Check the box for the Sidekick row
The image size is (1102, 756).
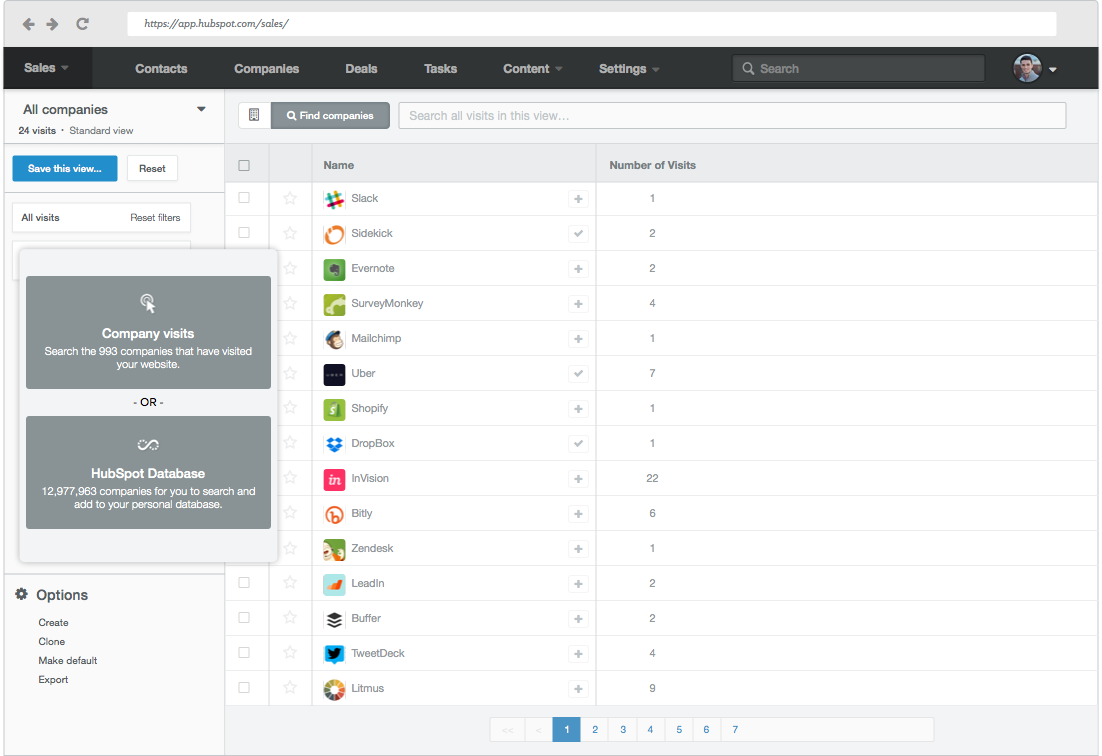click(x=244, y=233)
